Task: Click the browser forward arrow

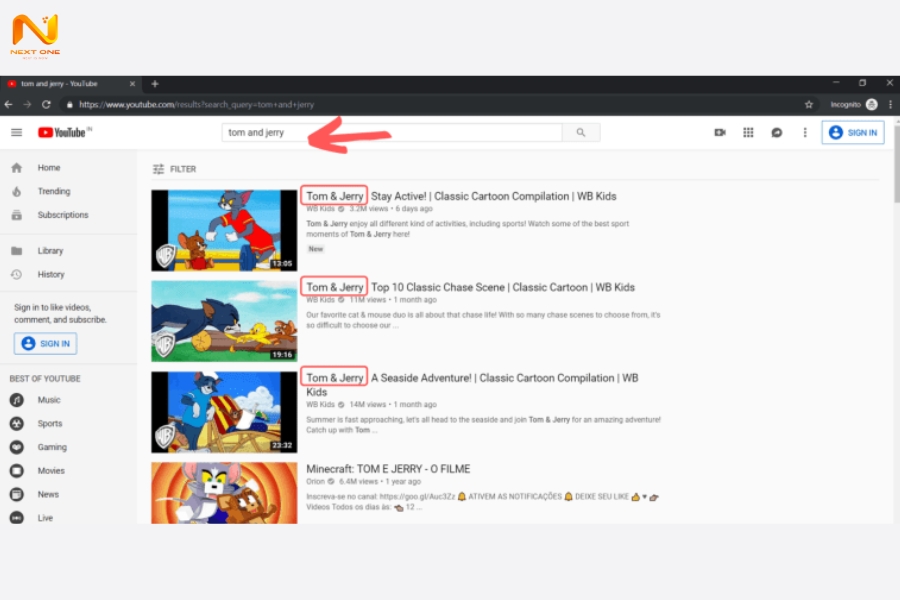Action: click(x=27, y=104)
